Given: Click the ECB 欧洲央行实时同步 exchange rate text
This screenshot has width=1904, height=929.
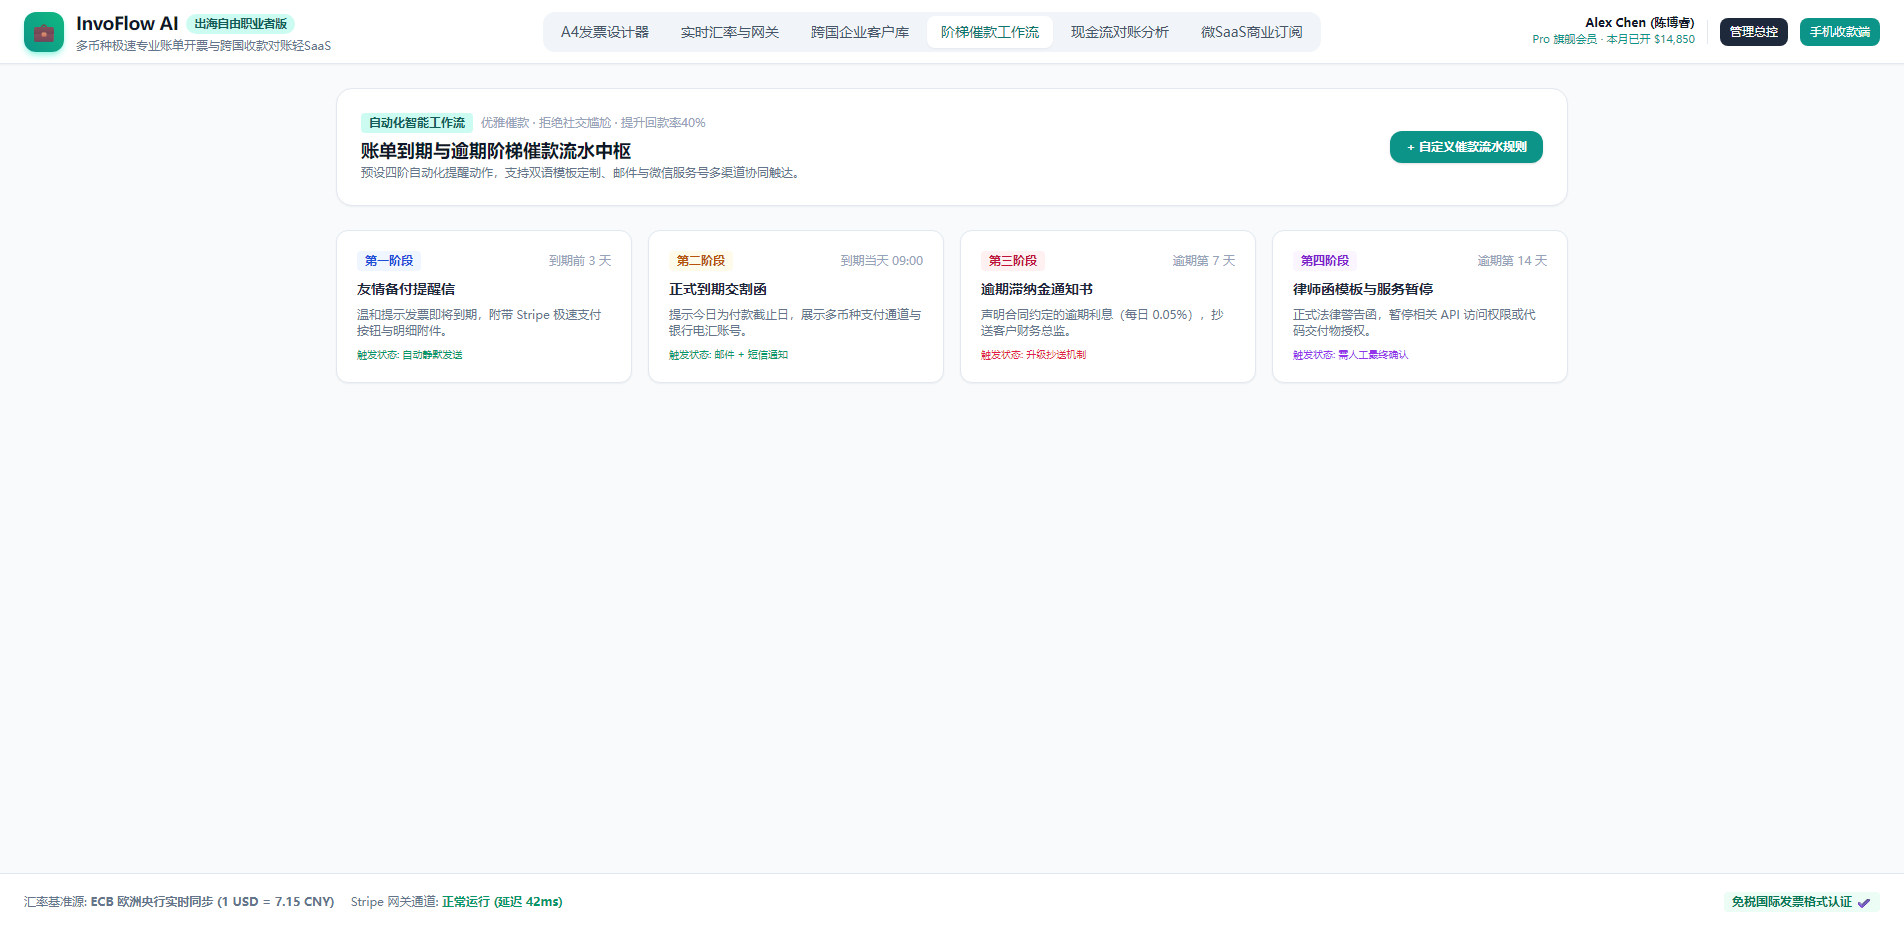Looking at the screenshot, I should [x=212, y=902].
